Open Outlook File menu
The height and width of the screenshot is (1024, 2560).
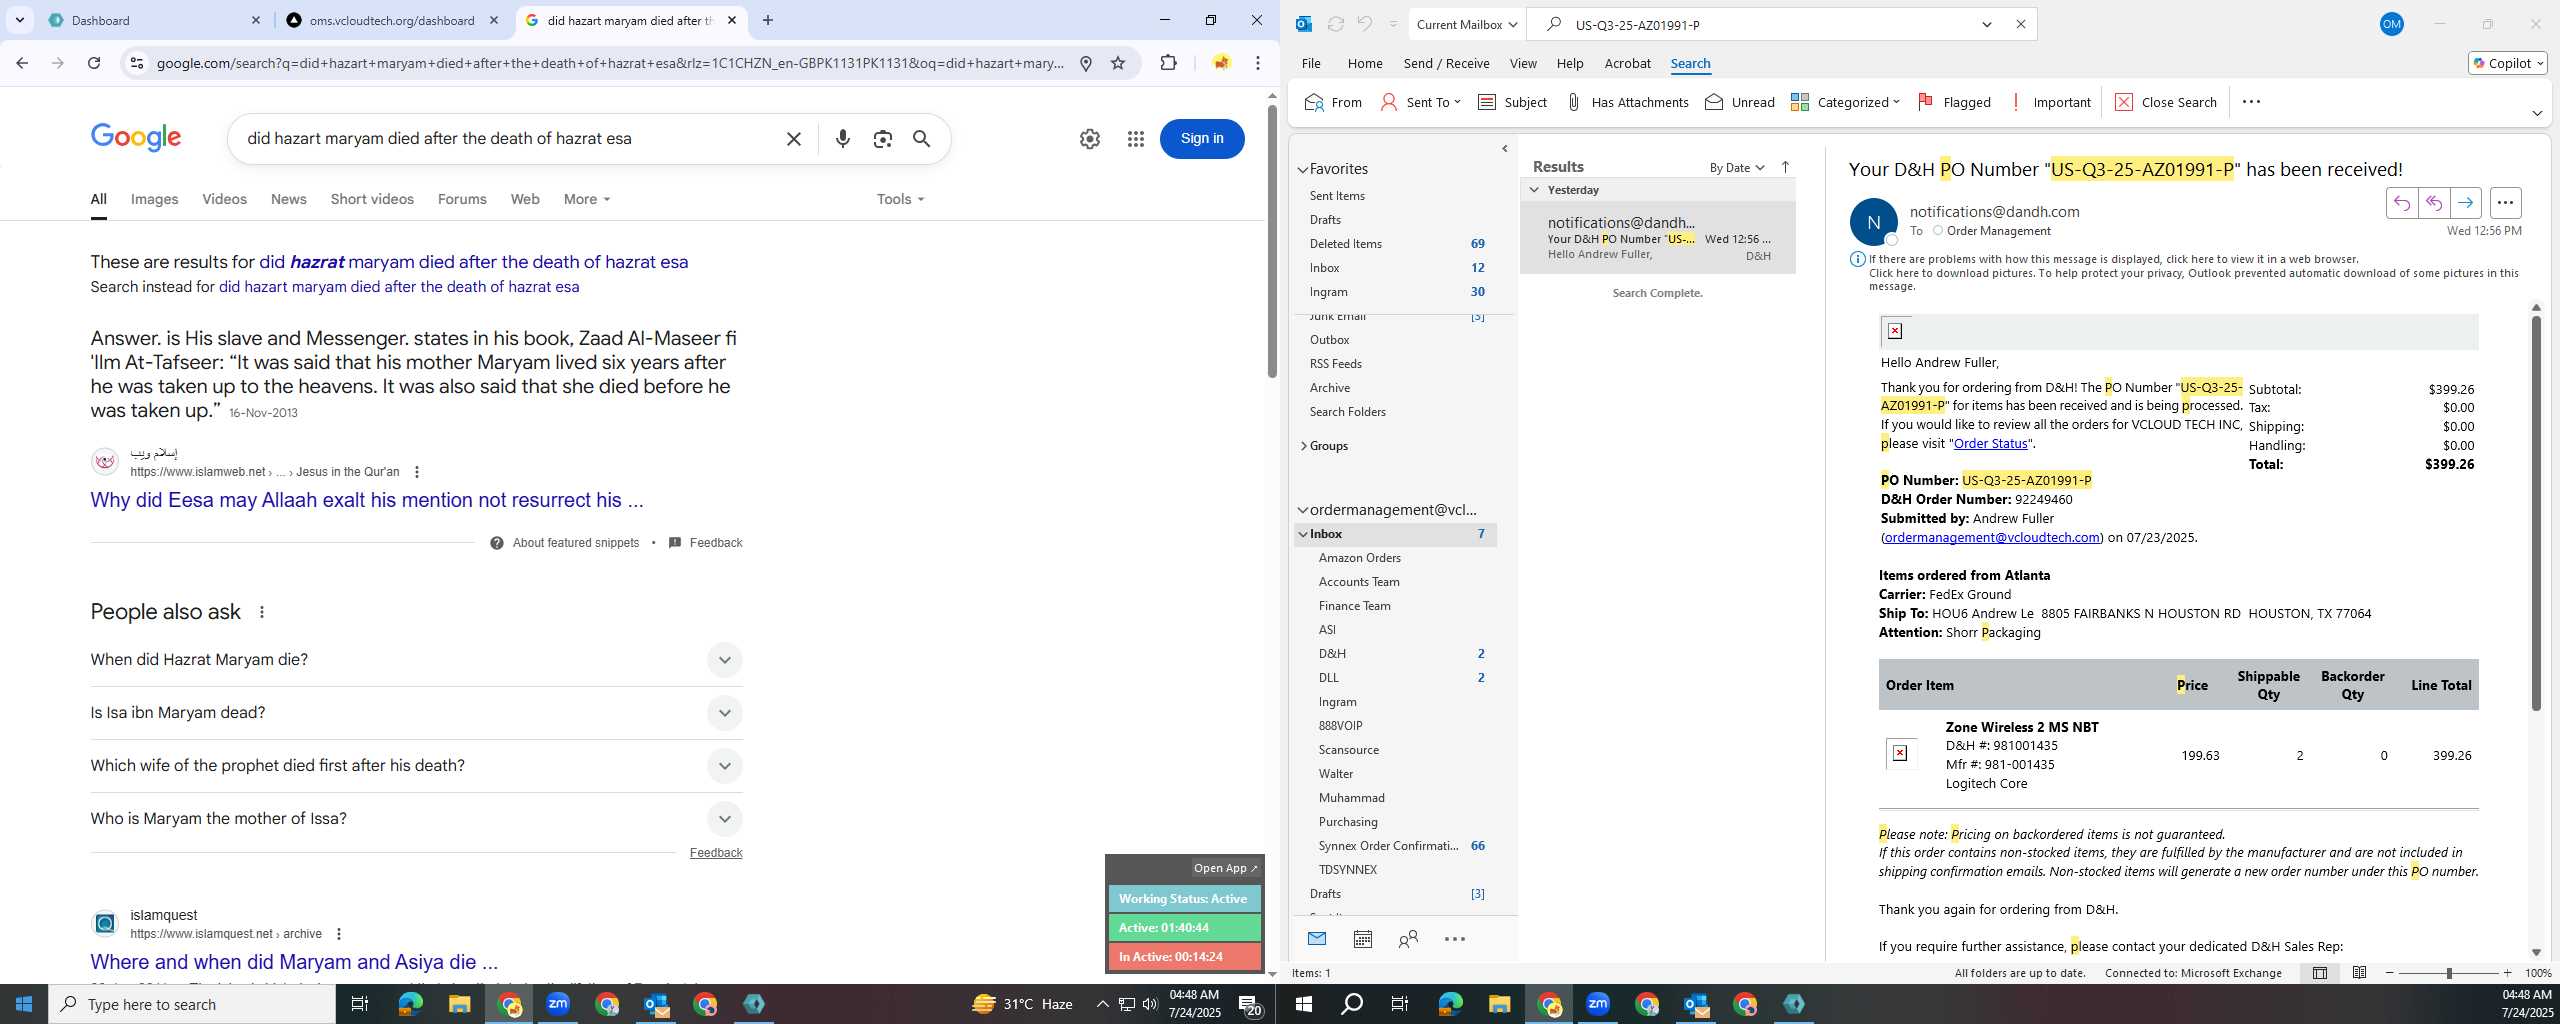tap(1310, 63)
